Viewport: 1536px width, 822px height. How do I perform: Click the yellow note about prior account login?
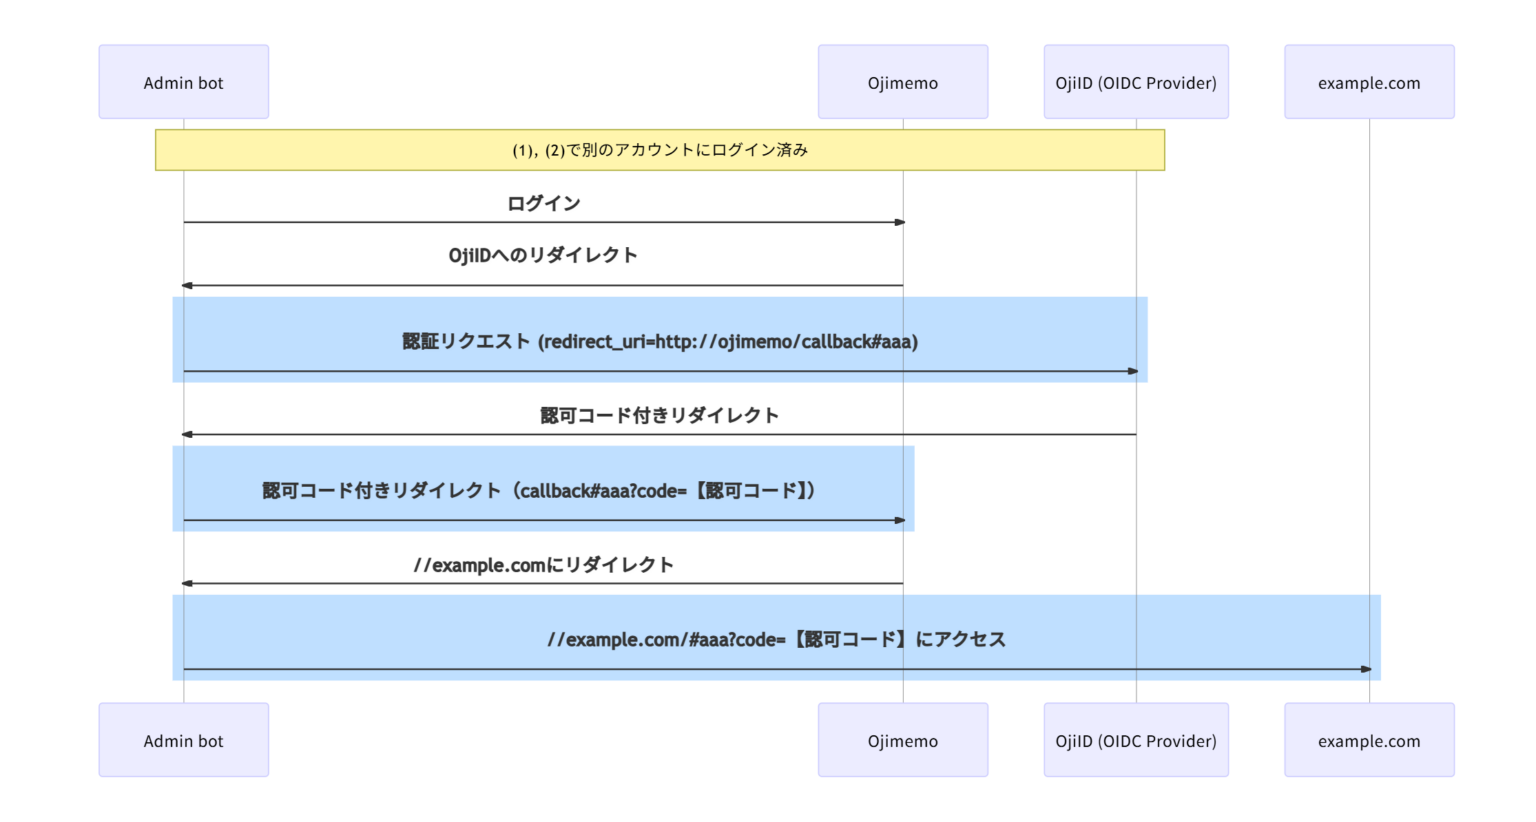click(x=660, y=150)
